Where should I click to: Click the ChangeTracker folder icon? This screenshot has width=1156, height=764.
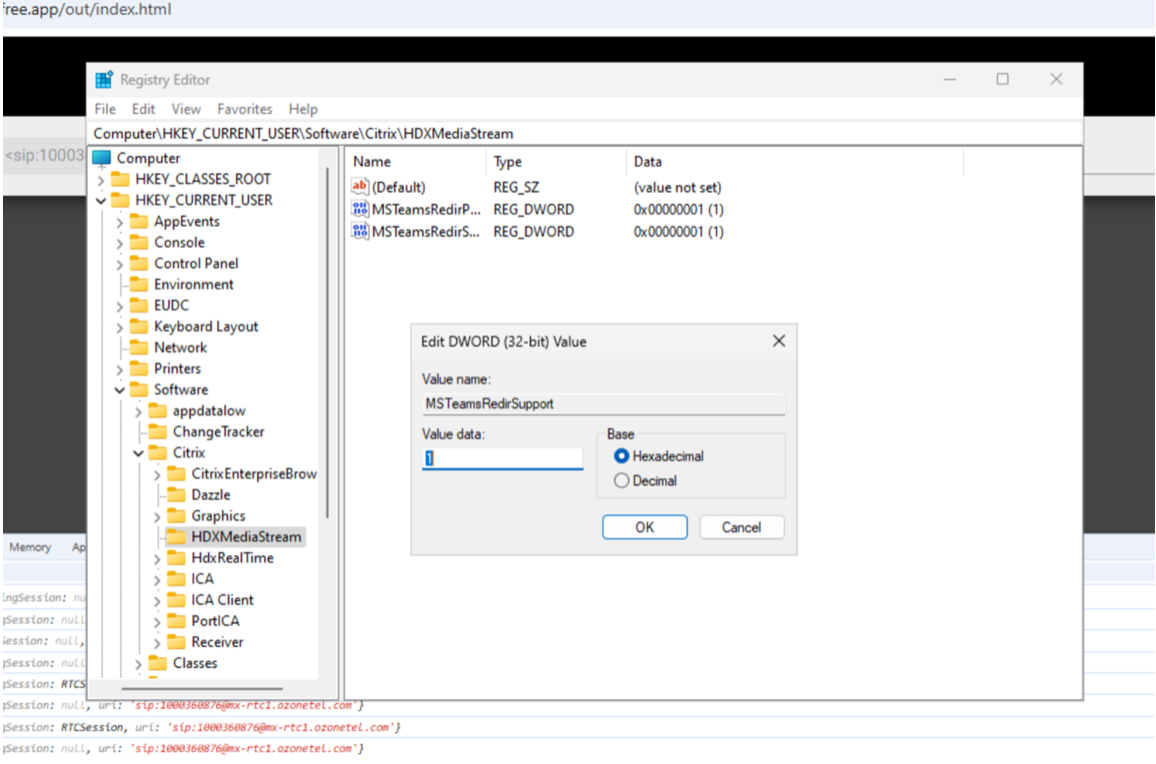(x=158, y=431)
